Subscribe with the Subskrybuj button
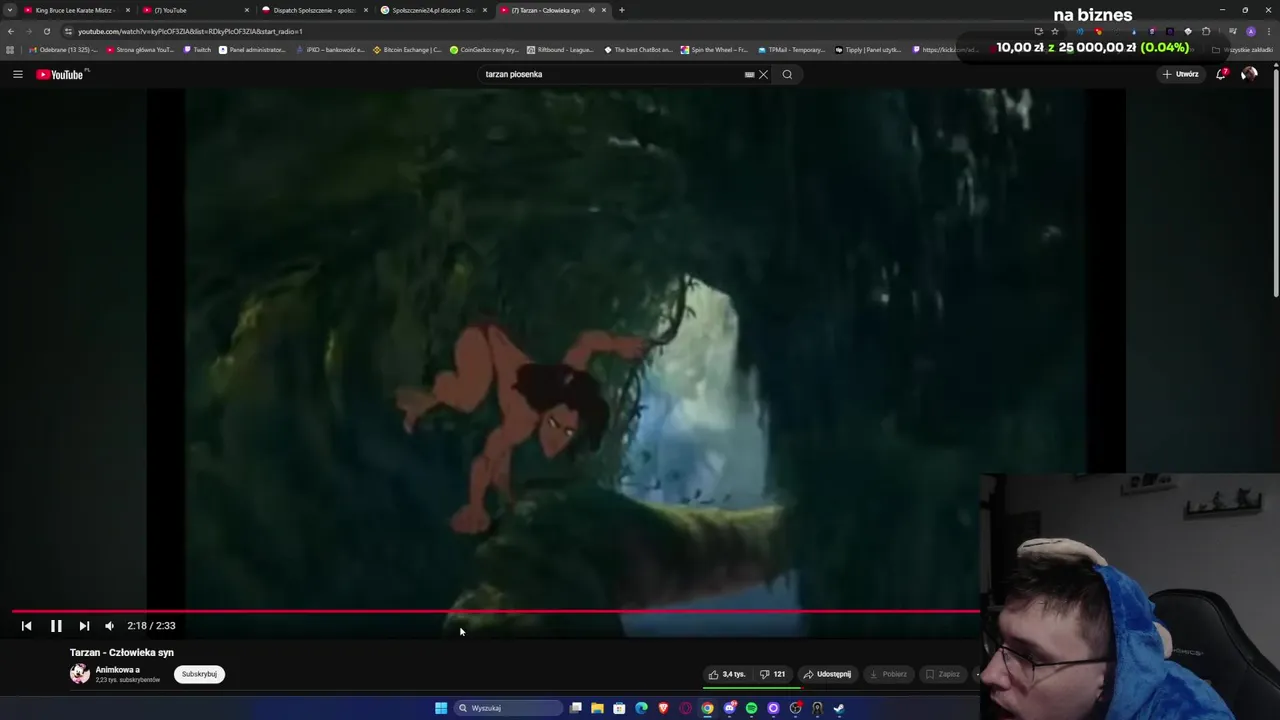1280x720 pixels. click(x=199, y=674)
